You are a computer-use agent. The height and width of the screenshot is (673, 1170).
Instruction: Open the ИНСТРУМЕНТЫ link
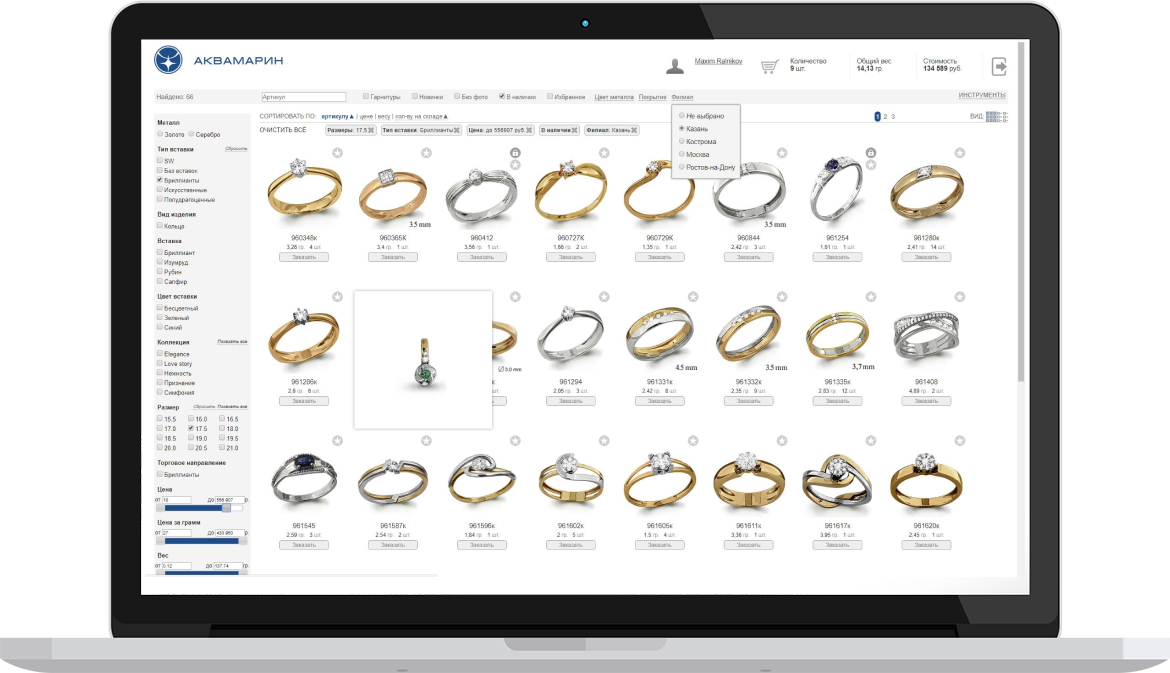tap(982, 95)
